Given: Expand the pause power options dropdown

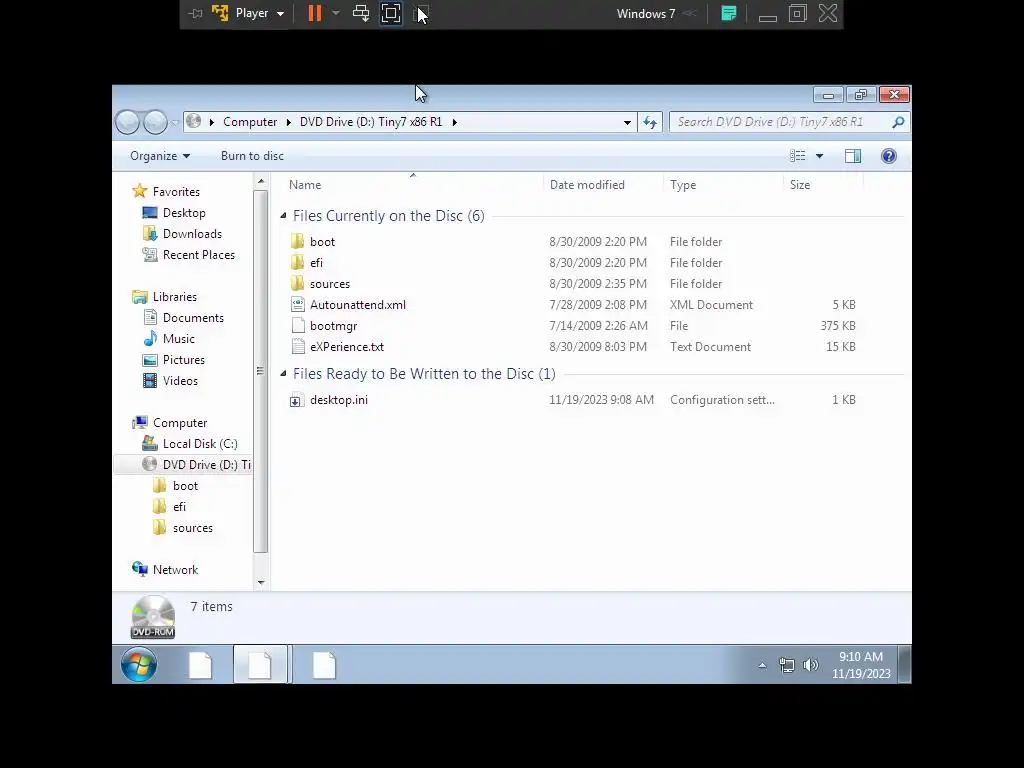Looking at the screenshot, I should pyautogui.click(x=336, y=13).
